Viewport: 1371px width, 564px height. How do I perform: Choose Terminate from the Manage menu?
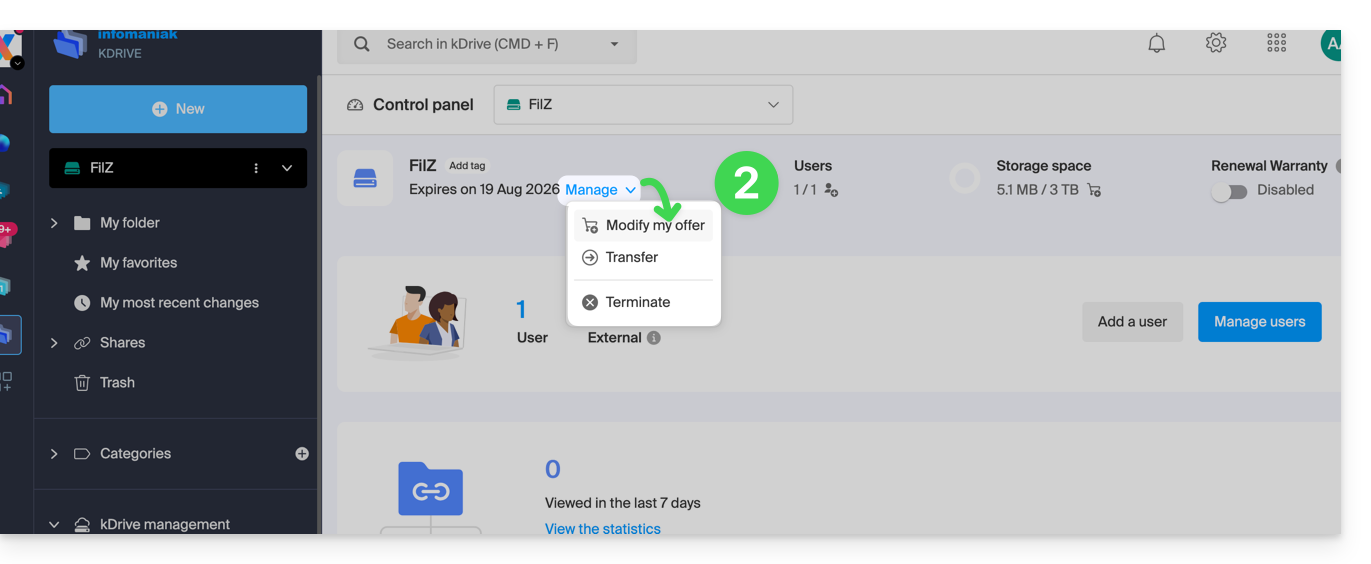coord(637,302)
